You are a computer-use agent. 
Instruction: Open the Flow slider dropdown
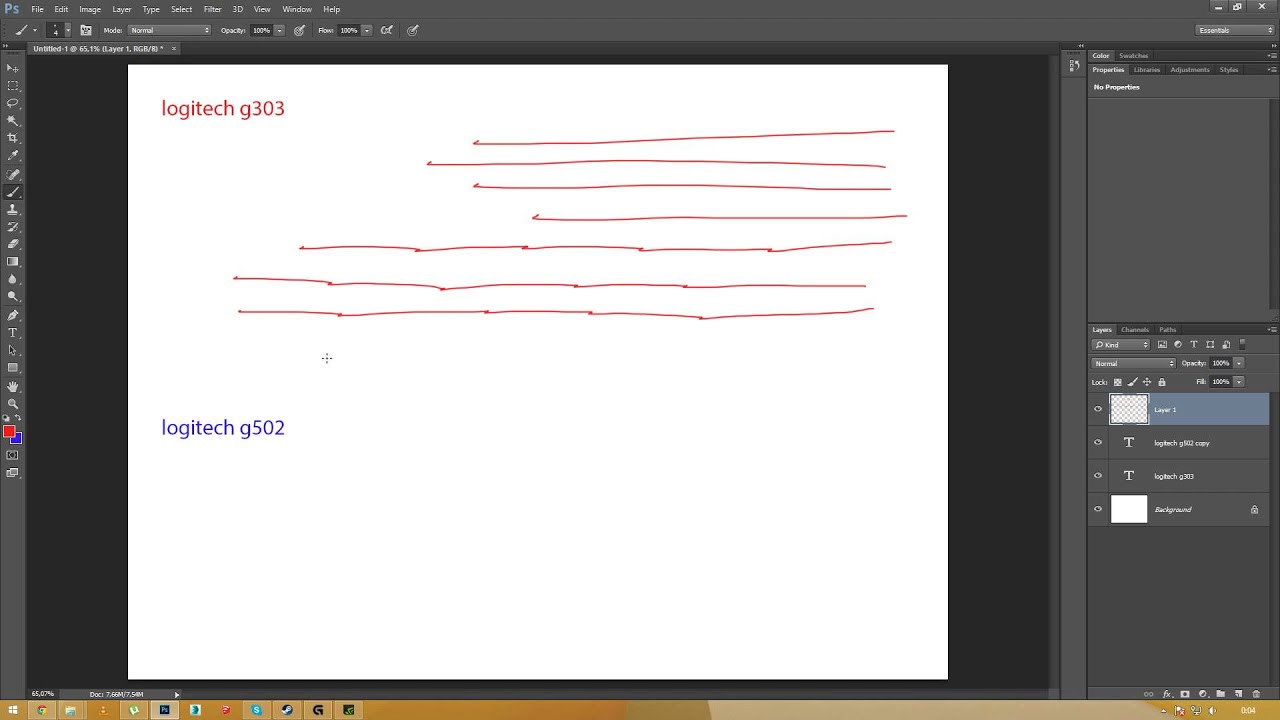(x=367, y=30)
